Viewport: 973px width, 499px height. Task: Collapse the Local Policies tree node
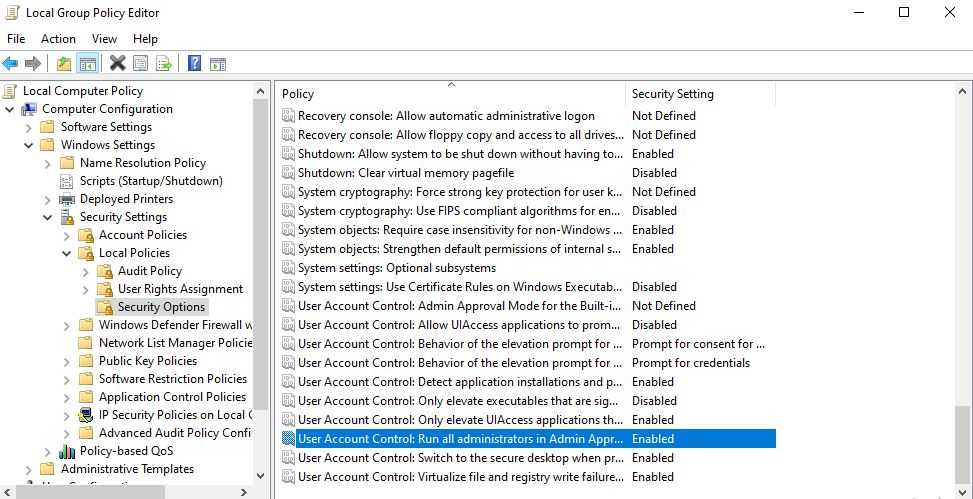(x=66, y=253)
